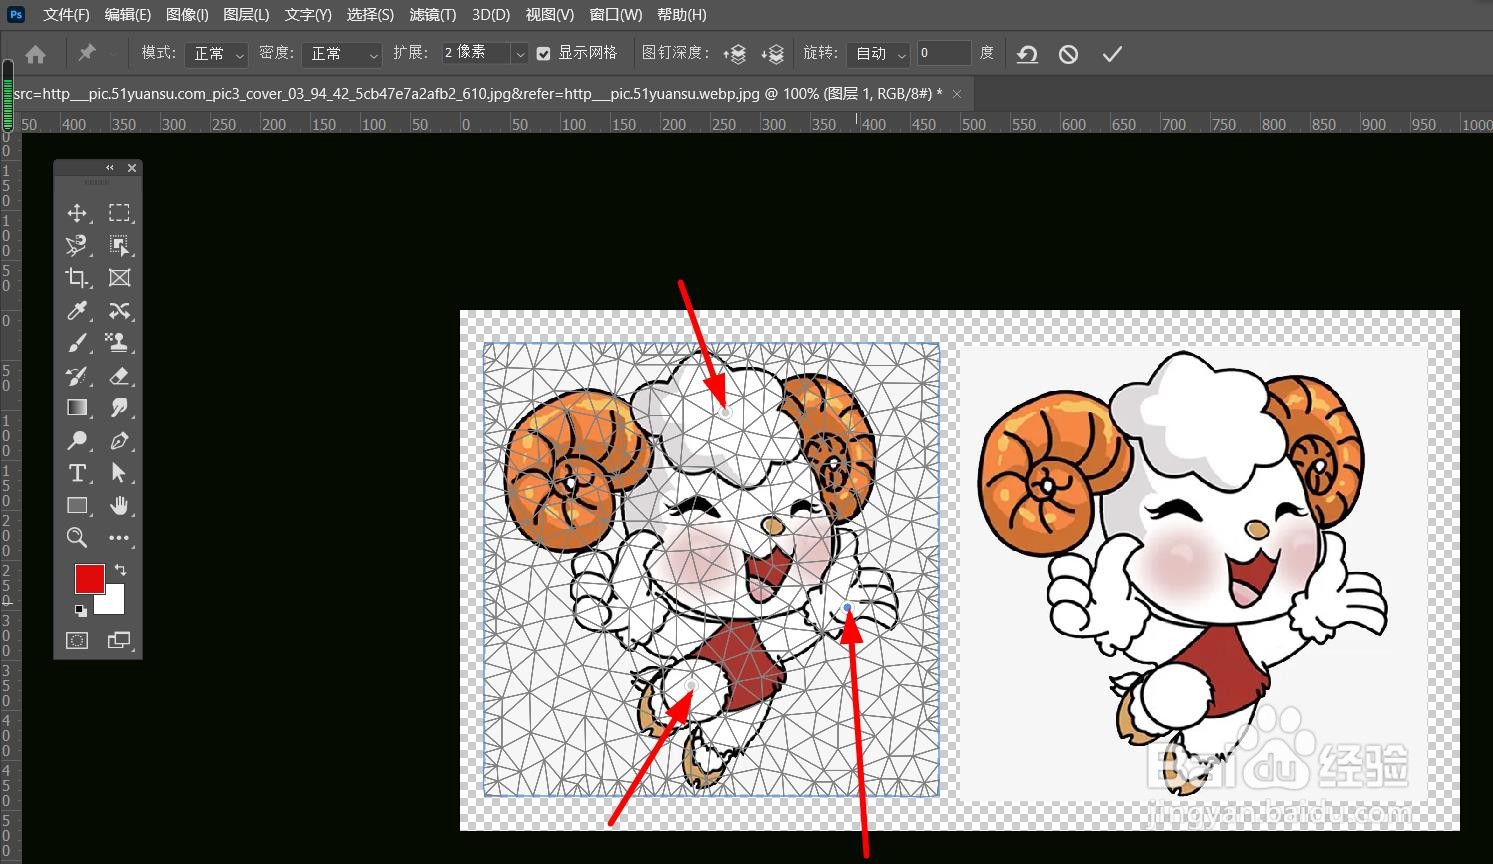Screen dimensions: 1493x864
Task: Click the rotation degrees input field
Action: [x=944, y=53]
